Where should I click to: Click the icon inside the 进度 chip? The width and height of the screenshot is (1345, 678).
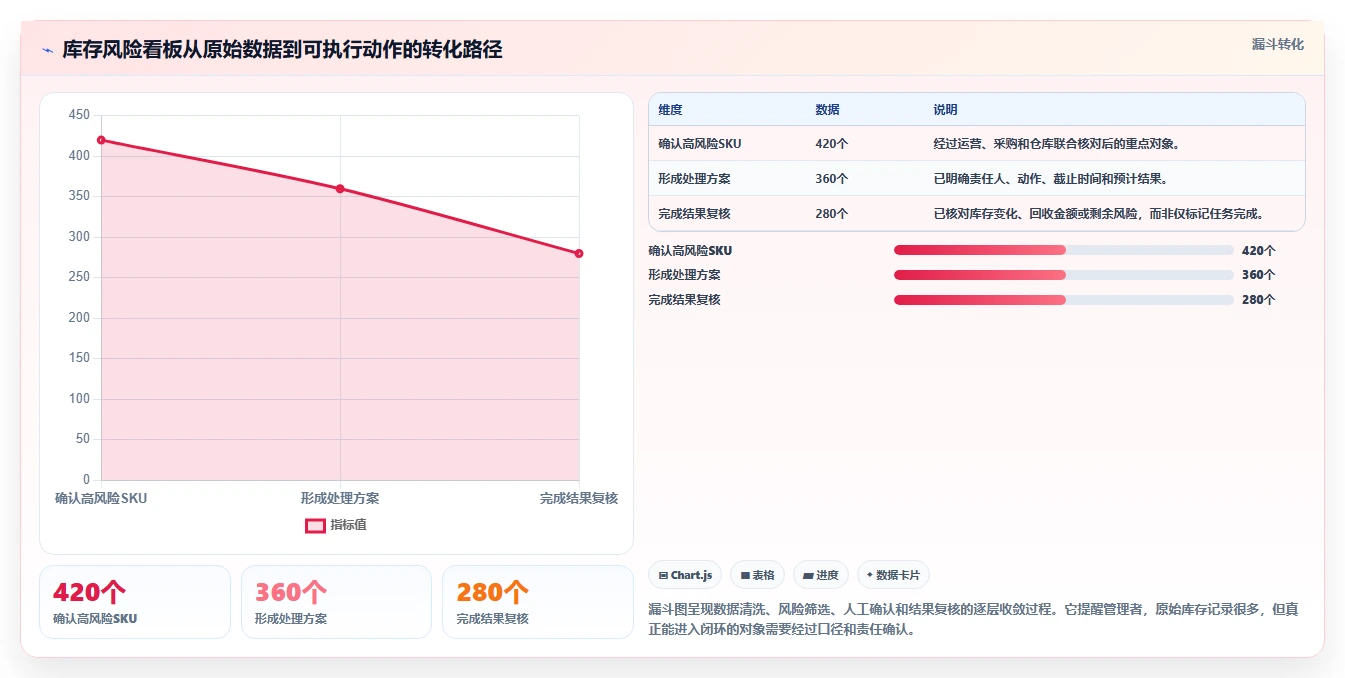click(808, 575)
